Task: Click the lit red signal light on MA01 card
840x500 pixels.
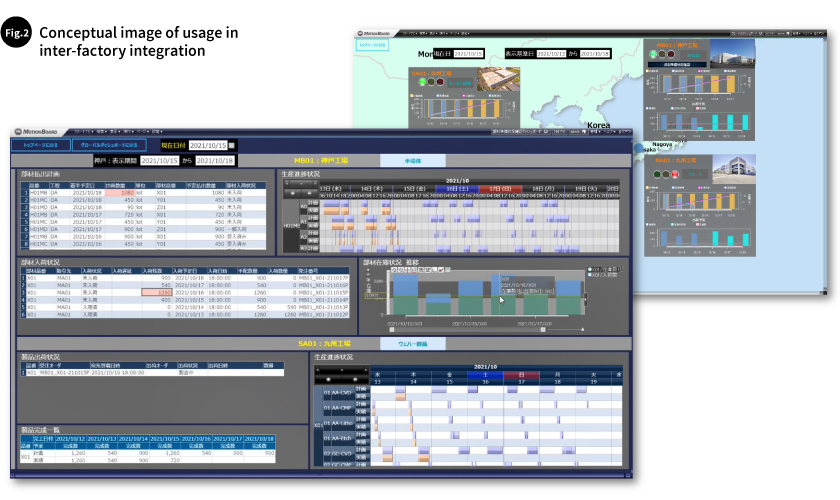Action: pos(674,174)
